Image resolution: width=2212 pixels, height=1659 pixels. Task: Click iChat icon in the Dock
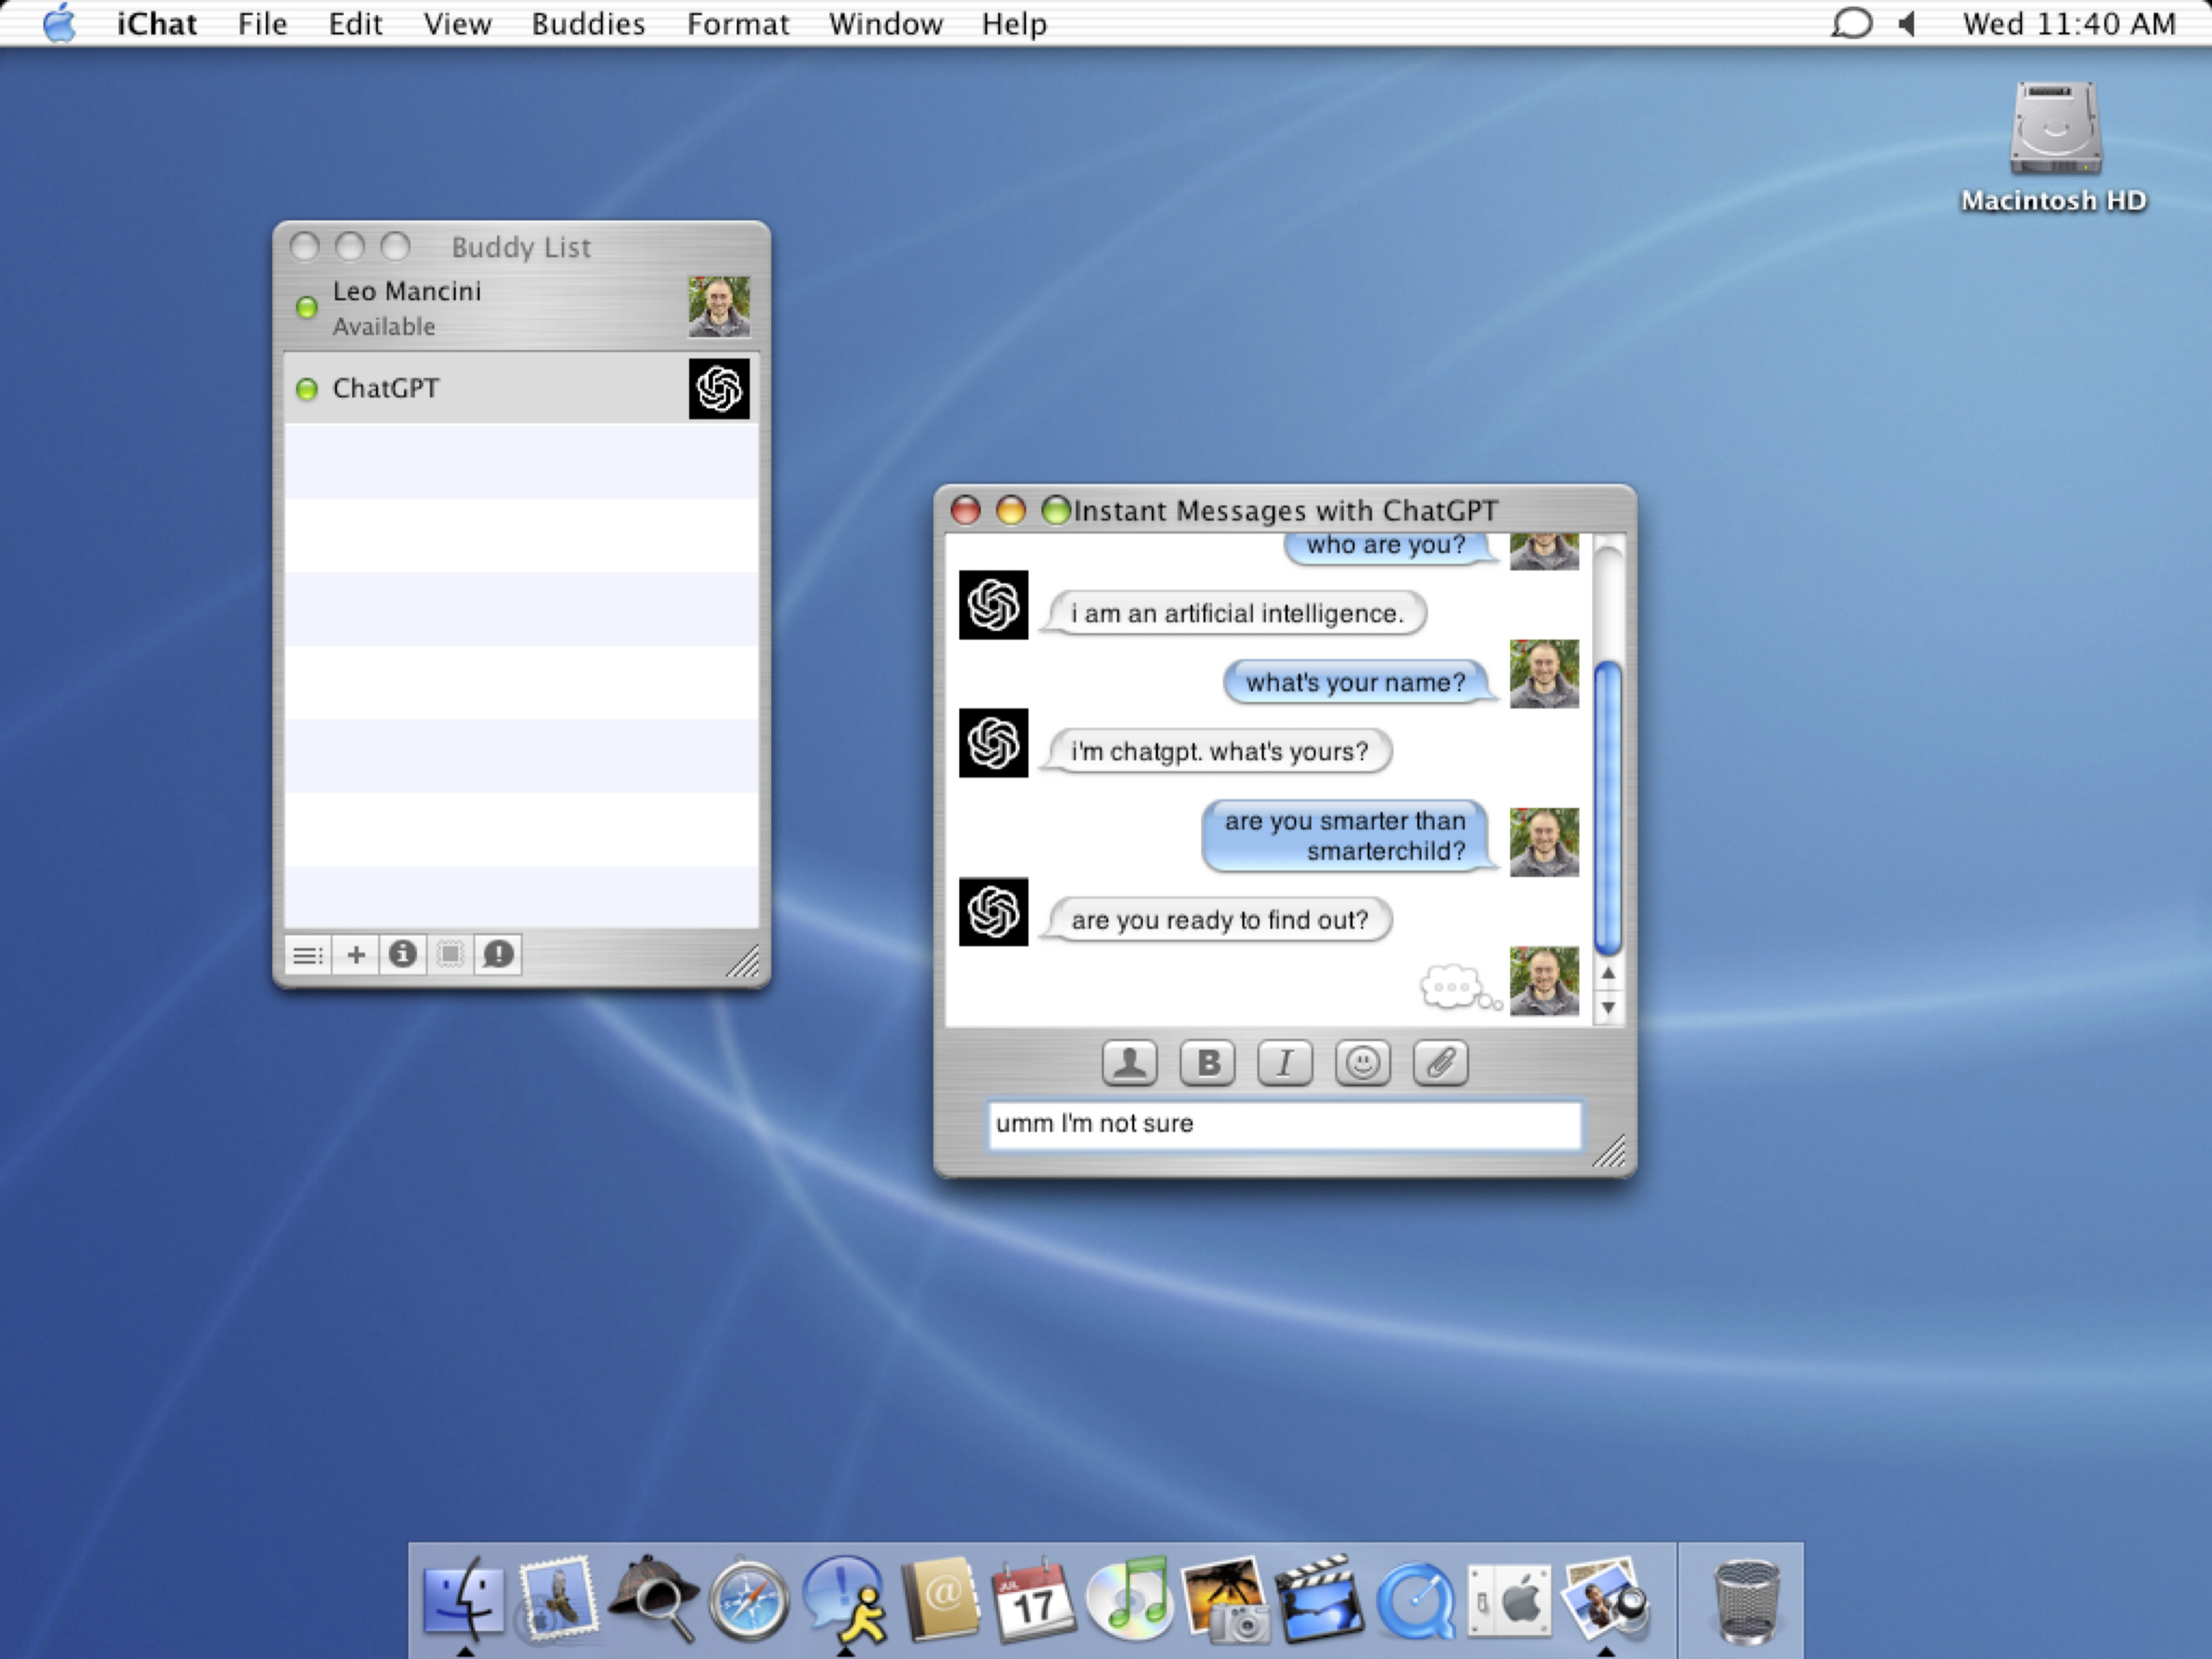click(x=845, y=1599)
